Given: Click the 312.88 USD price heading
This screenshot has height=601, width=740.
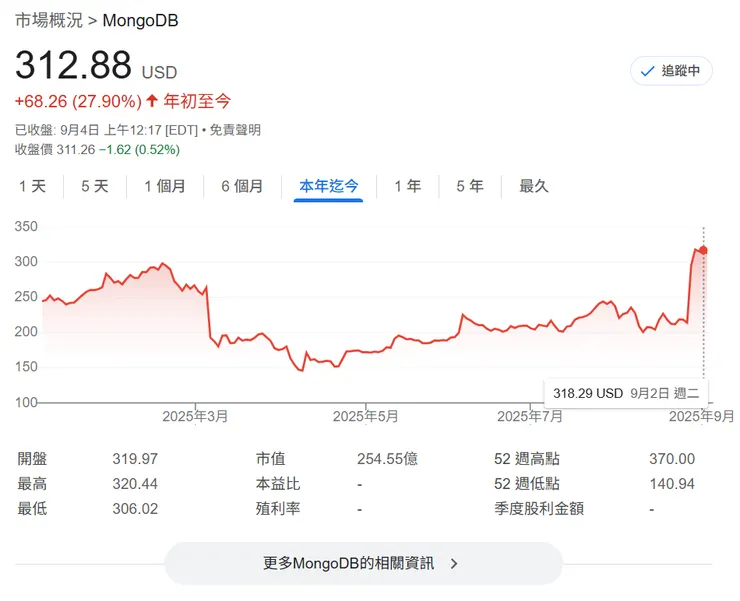Looking at the screenshot, I should coord(95,67).
